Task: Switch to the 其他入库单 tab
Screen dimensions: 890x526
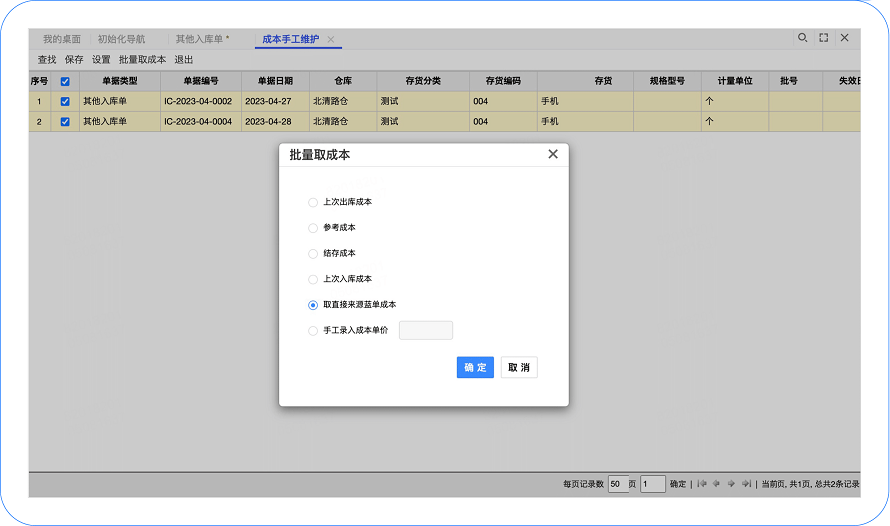Action: click(200, 39)
